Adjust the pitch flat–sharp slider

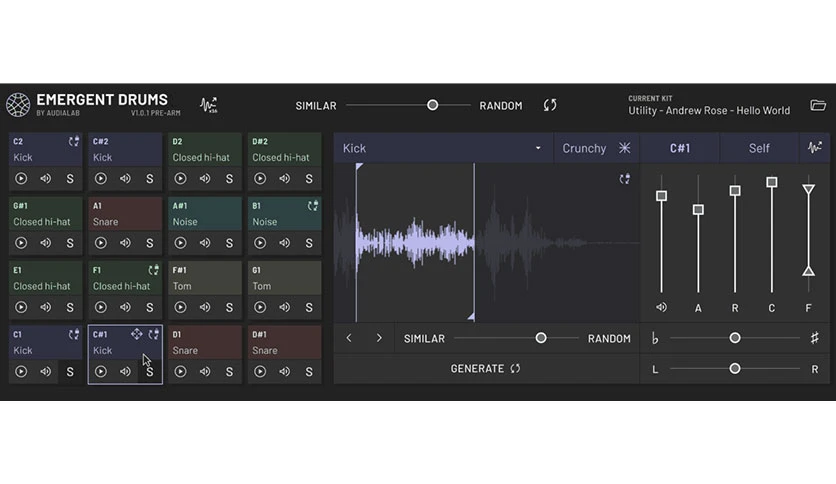pyautogui.click(x=735, y=338)
